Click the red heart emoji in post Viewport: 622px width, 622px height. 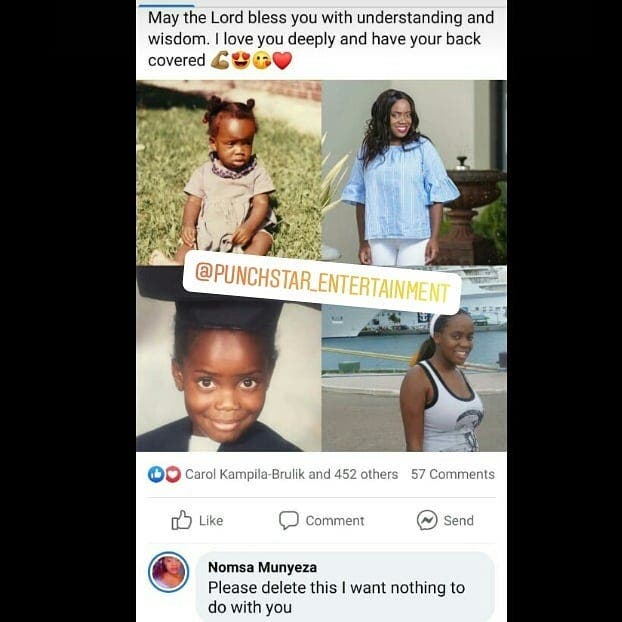pos(282,61)
